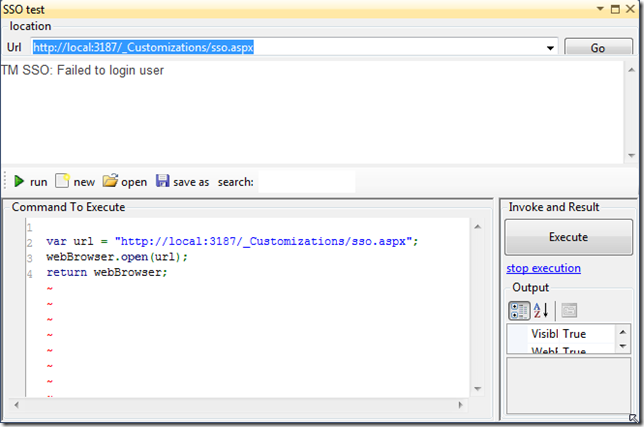Click the stop execution link
The width and height of the screenshot is (644, 427).
point(543,268)
